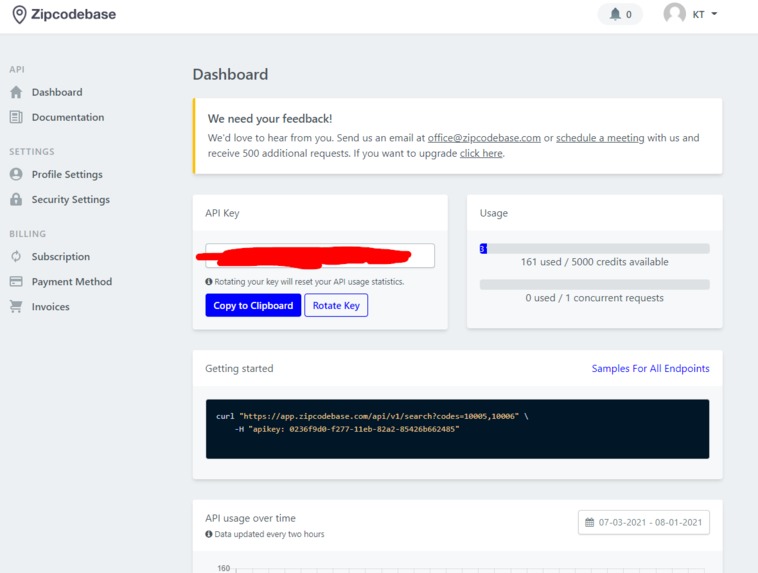758x573 pixels.
Task: Open Dashboard in the sidebar
Action: [x=57, y=92]
